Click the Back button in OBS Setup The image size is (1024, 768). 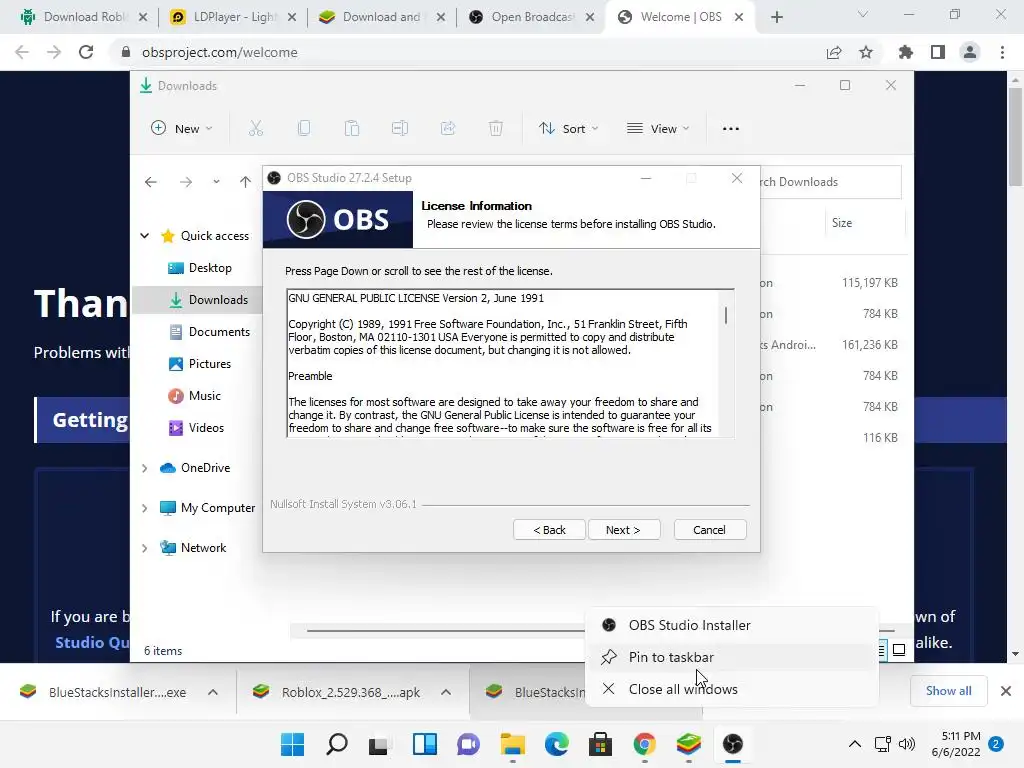tap(549, 530)
